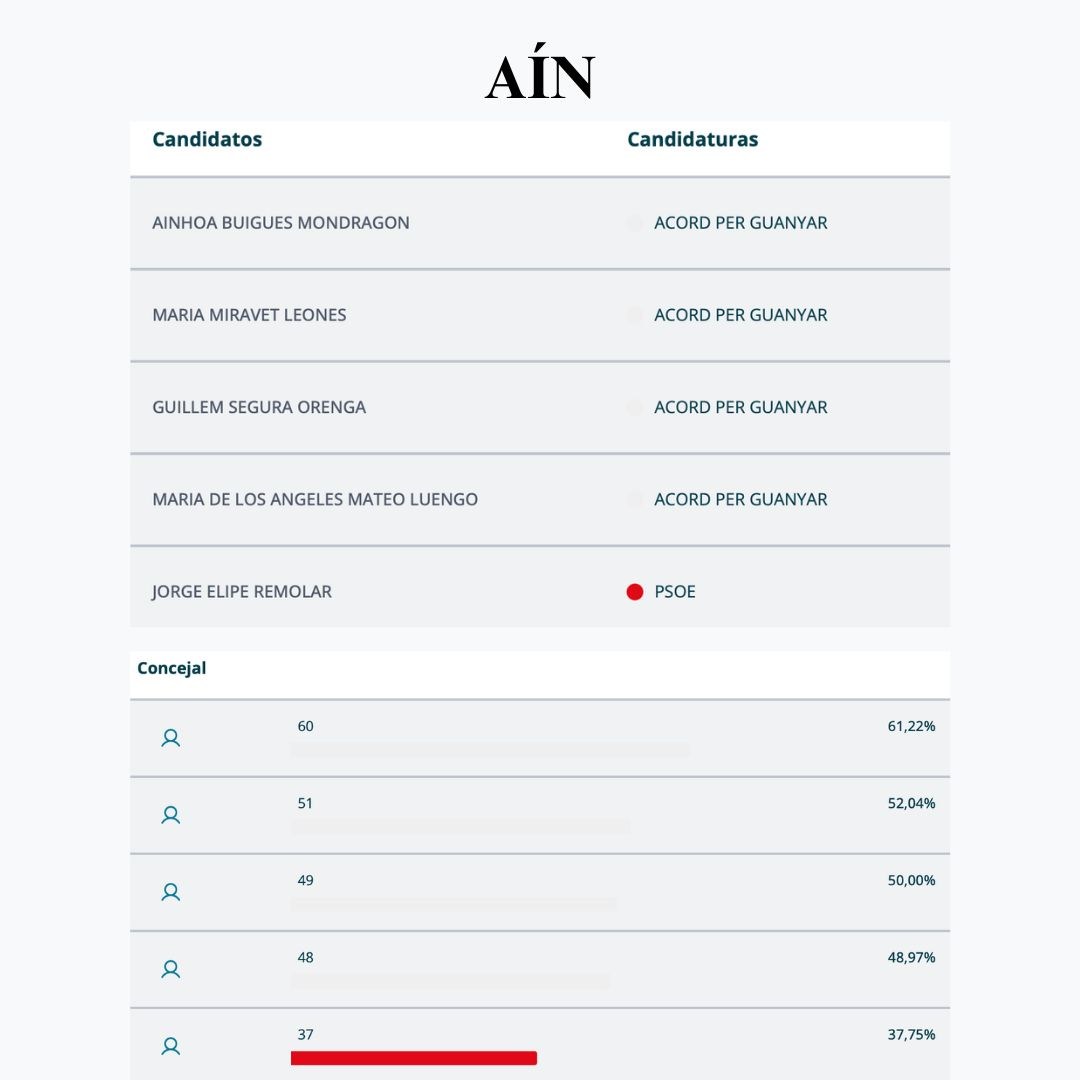Click the person icon beside 49 votes

171,893
